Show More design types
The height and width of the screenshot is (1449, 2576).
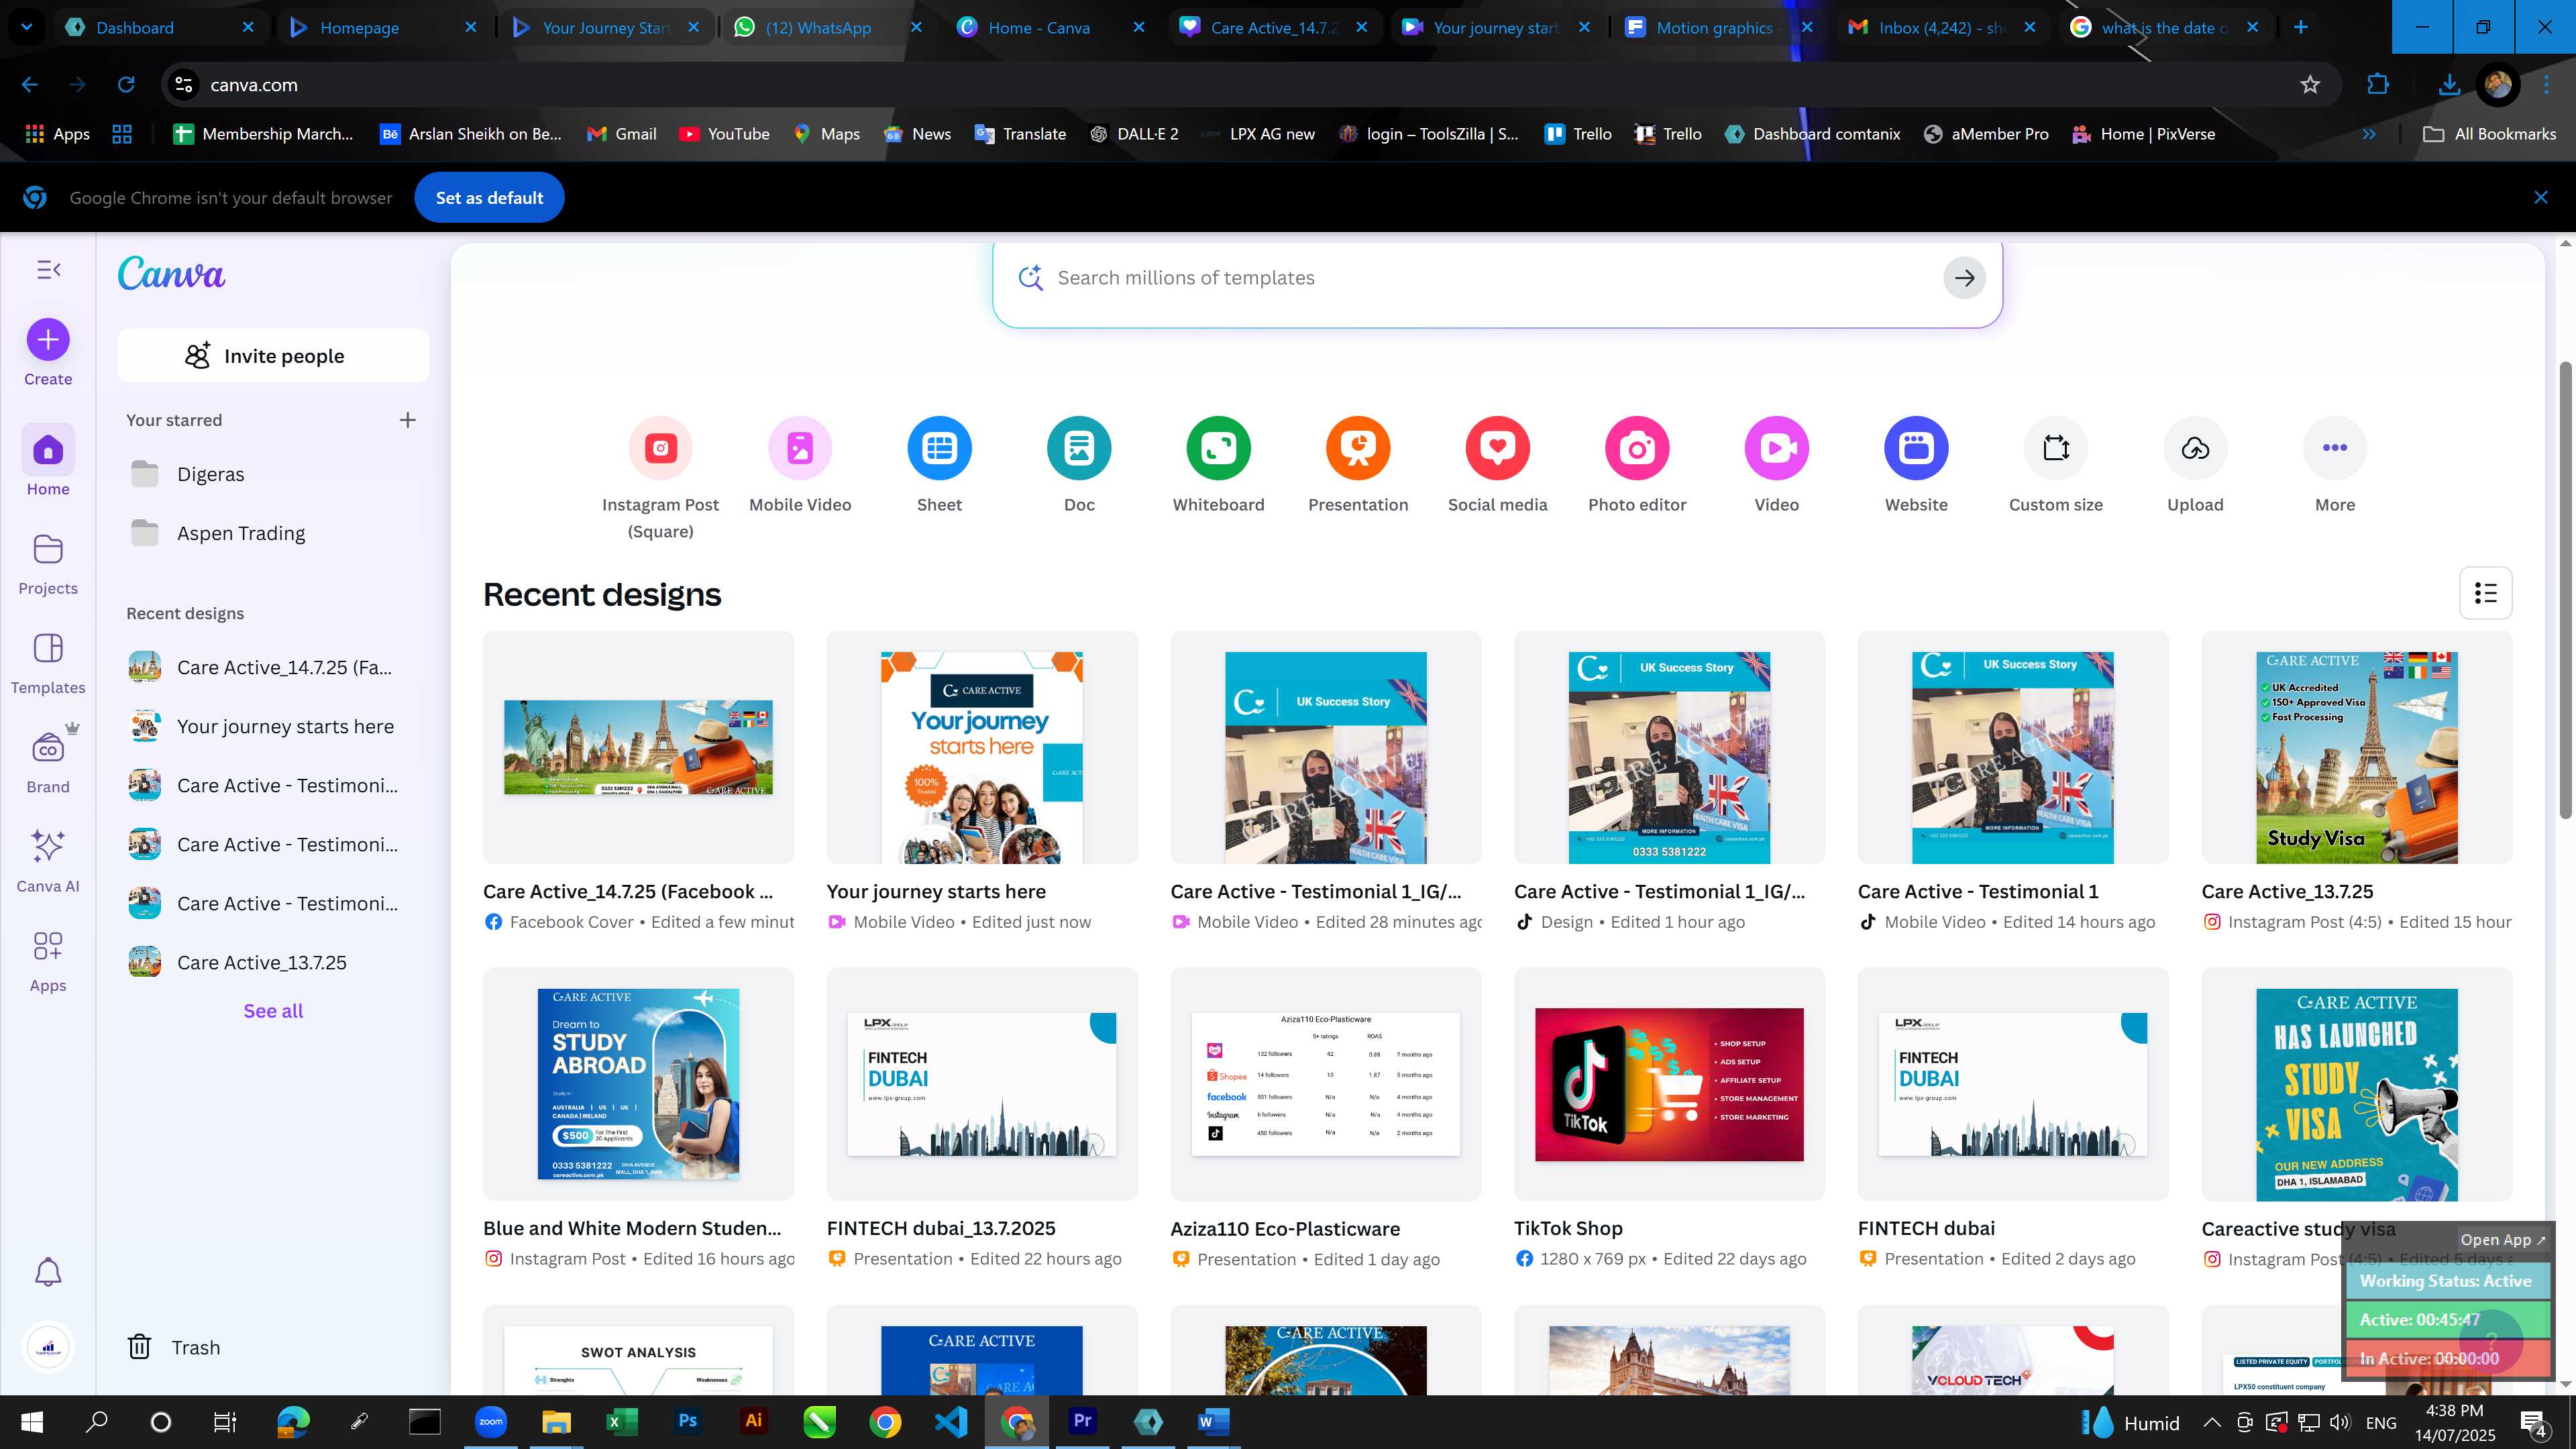2334,465
